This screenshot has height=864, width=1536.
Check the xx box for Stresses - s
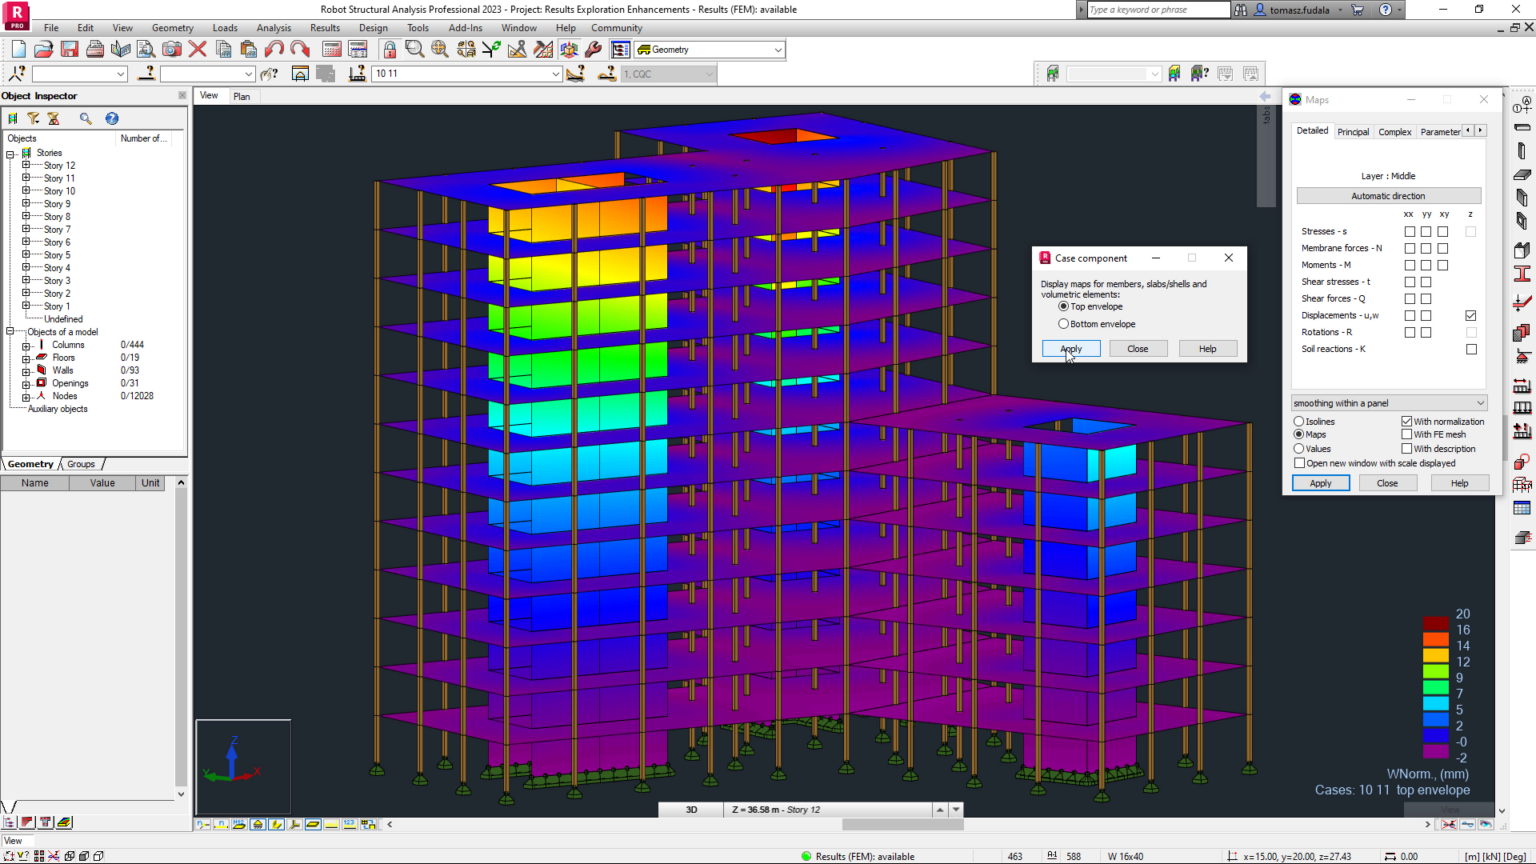pyautogui.click(x=1410, y=231)
